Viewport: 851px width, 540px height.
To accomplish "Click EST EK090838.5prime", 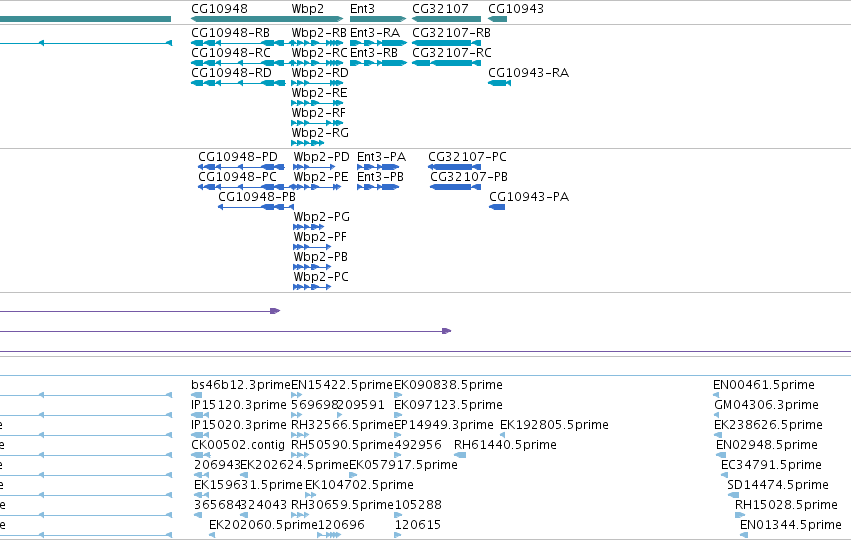I will 448,385.
